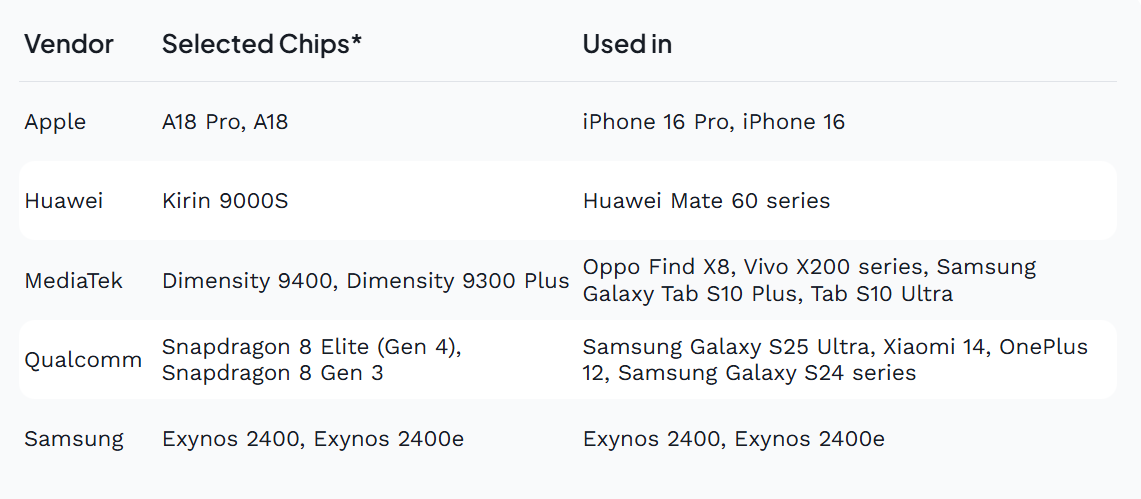The width and height of the screenshot is (1141, 499).
Task: Click the iPhone 16 Pro devices cell
Action: click(x=714, y=122)
